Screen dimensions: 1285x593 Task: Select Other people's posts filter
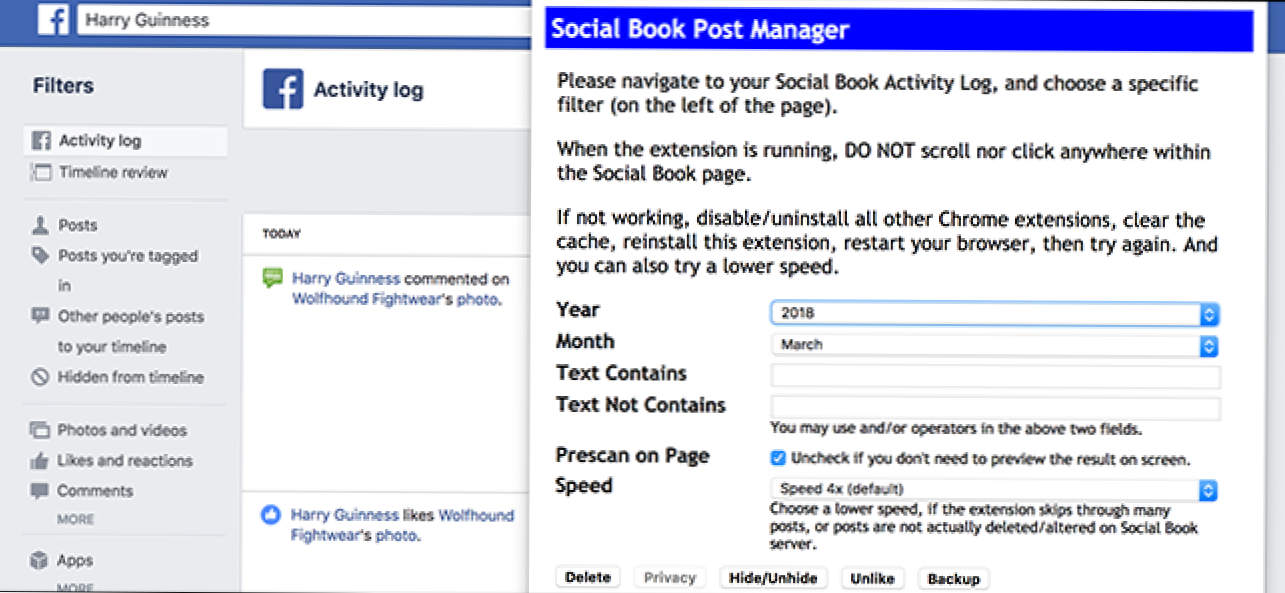click(x=130, y=317)
